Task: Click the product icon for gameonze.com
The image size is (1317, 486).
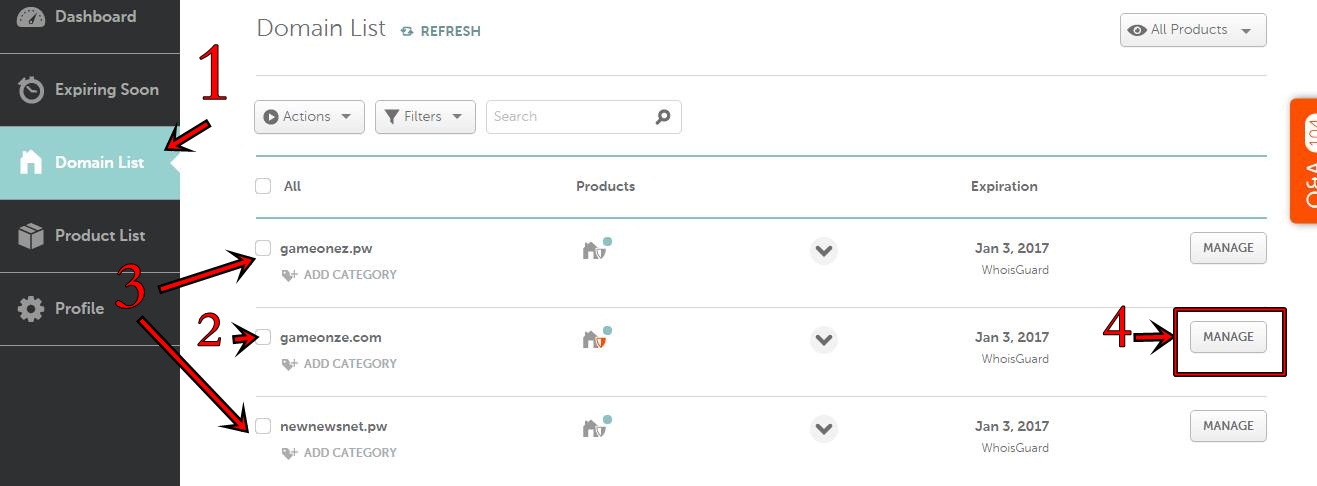Action: (594, 339)
